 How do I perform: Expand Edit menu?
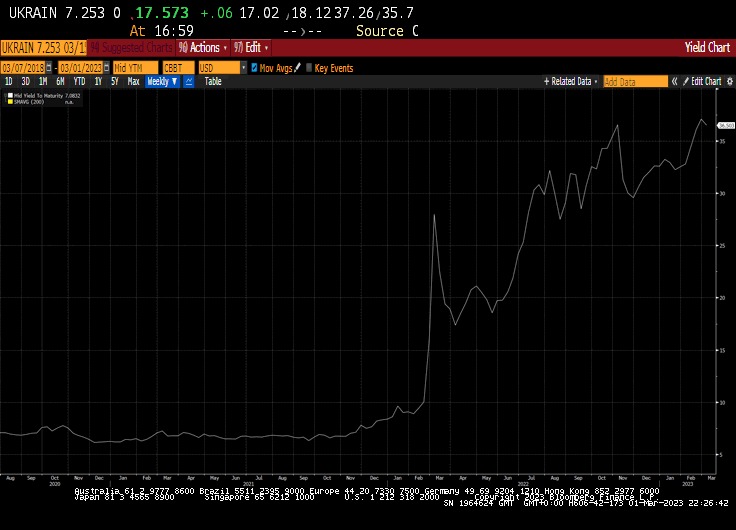tap(251, 47)
